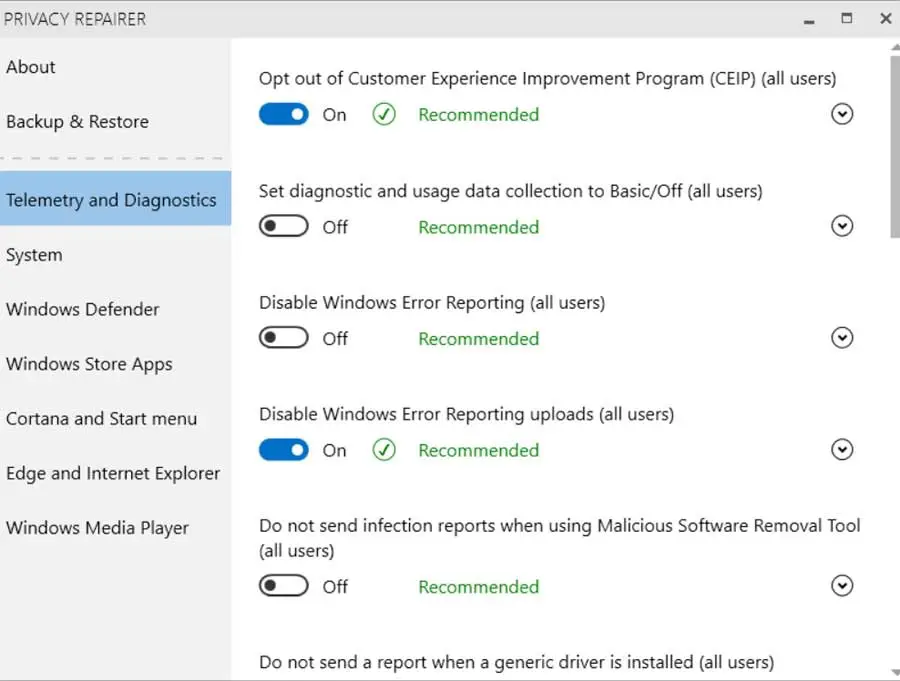The height and width of the screenshot is (681, 900).
Task: Maximize the Privacy Repairer window
Action: click(x=847, y=18)
